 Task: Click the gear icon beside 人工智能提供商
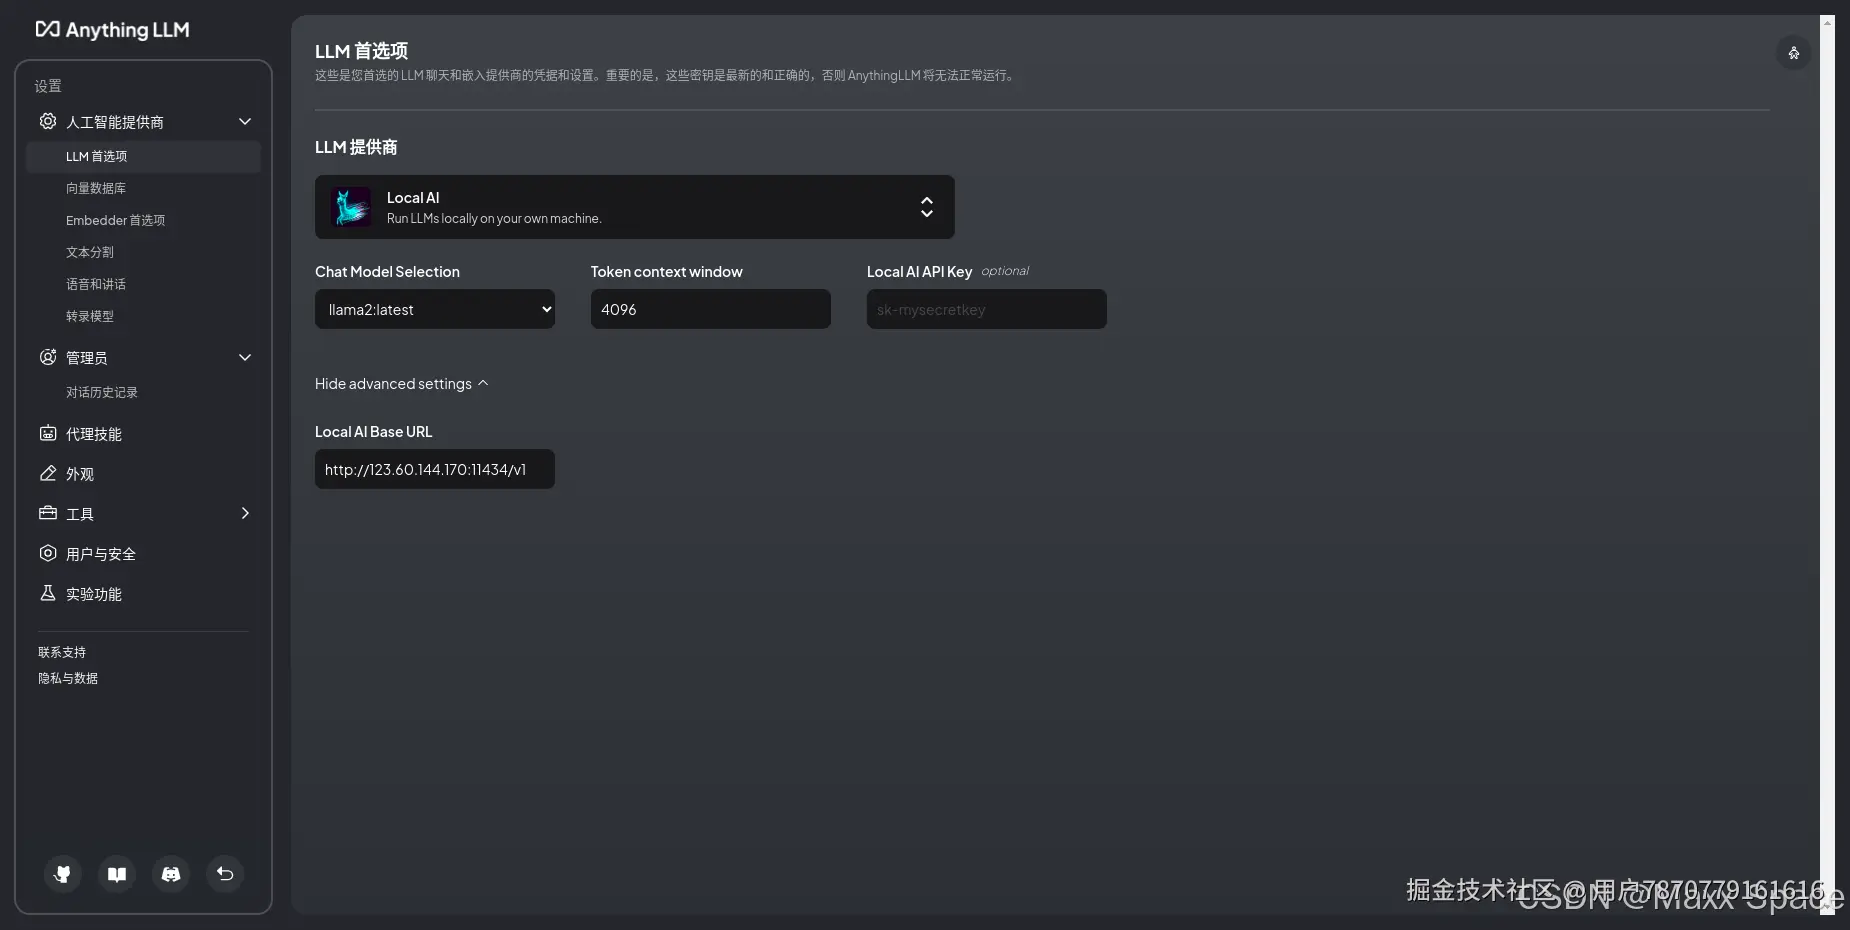point(48,121)
